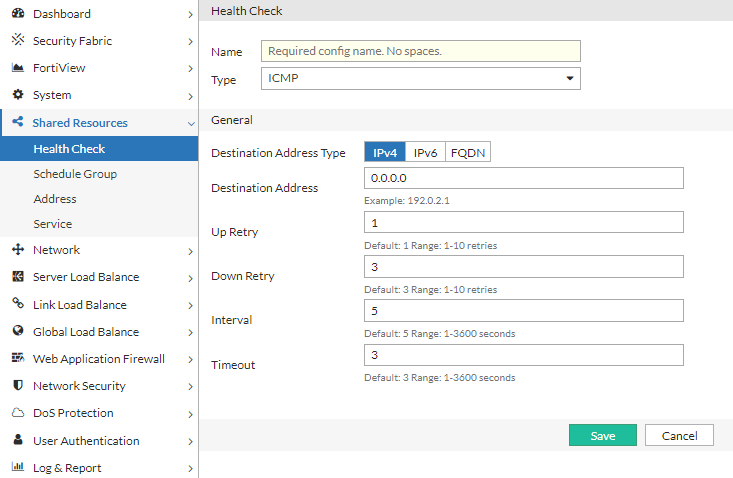This screenshot has height=478, width=733.
Task: Focus the Name input field
Action: tap(421, 51)
